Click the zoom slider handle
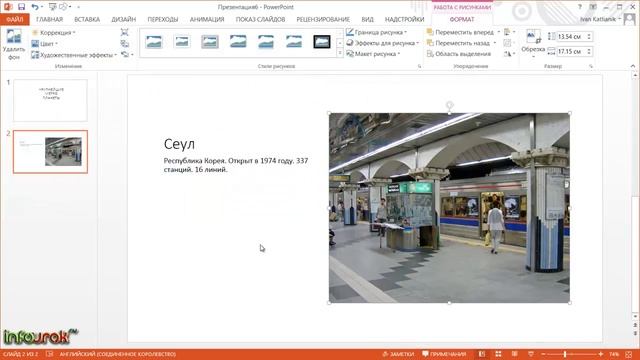The image size is (640, 360). [x=565, y=354]
